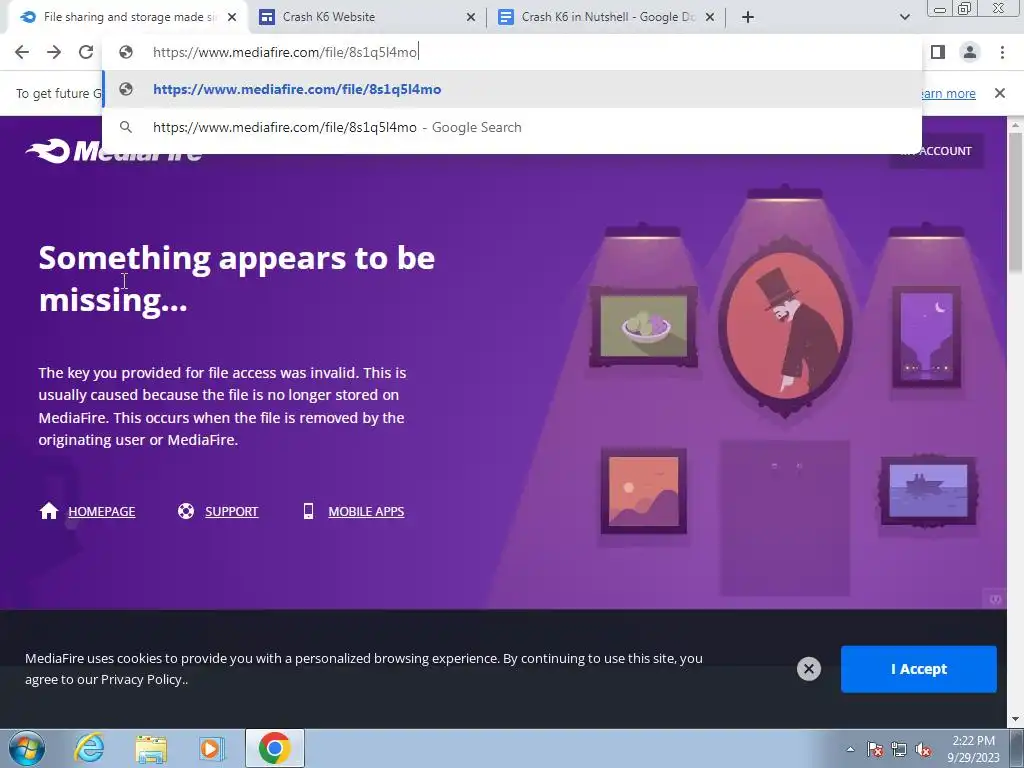This screenshot has width=1024, height=768.
Task: Click the house icon next to HOMEPAGE
Action: (49, 511)
